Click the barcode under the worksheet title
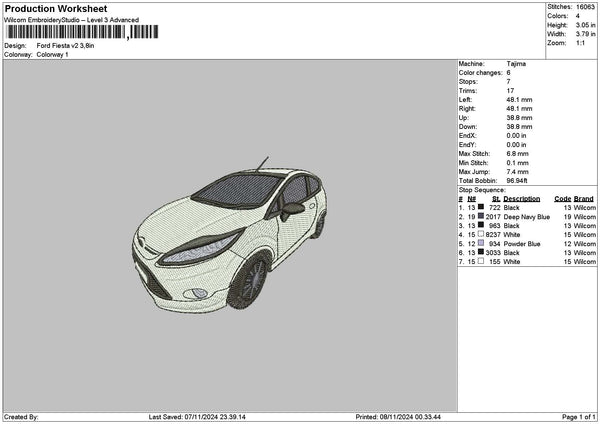This screenshot has height=424, width=600. [x=82, y=32]
